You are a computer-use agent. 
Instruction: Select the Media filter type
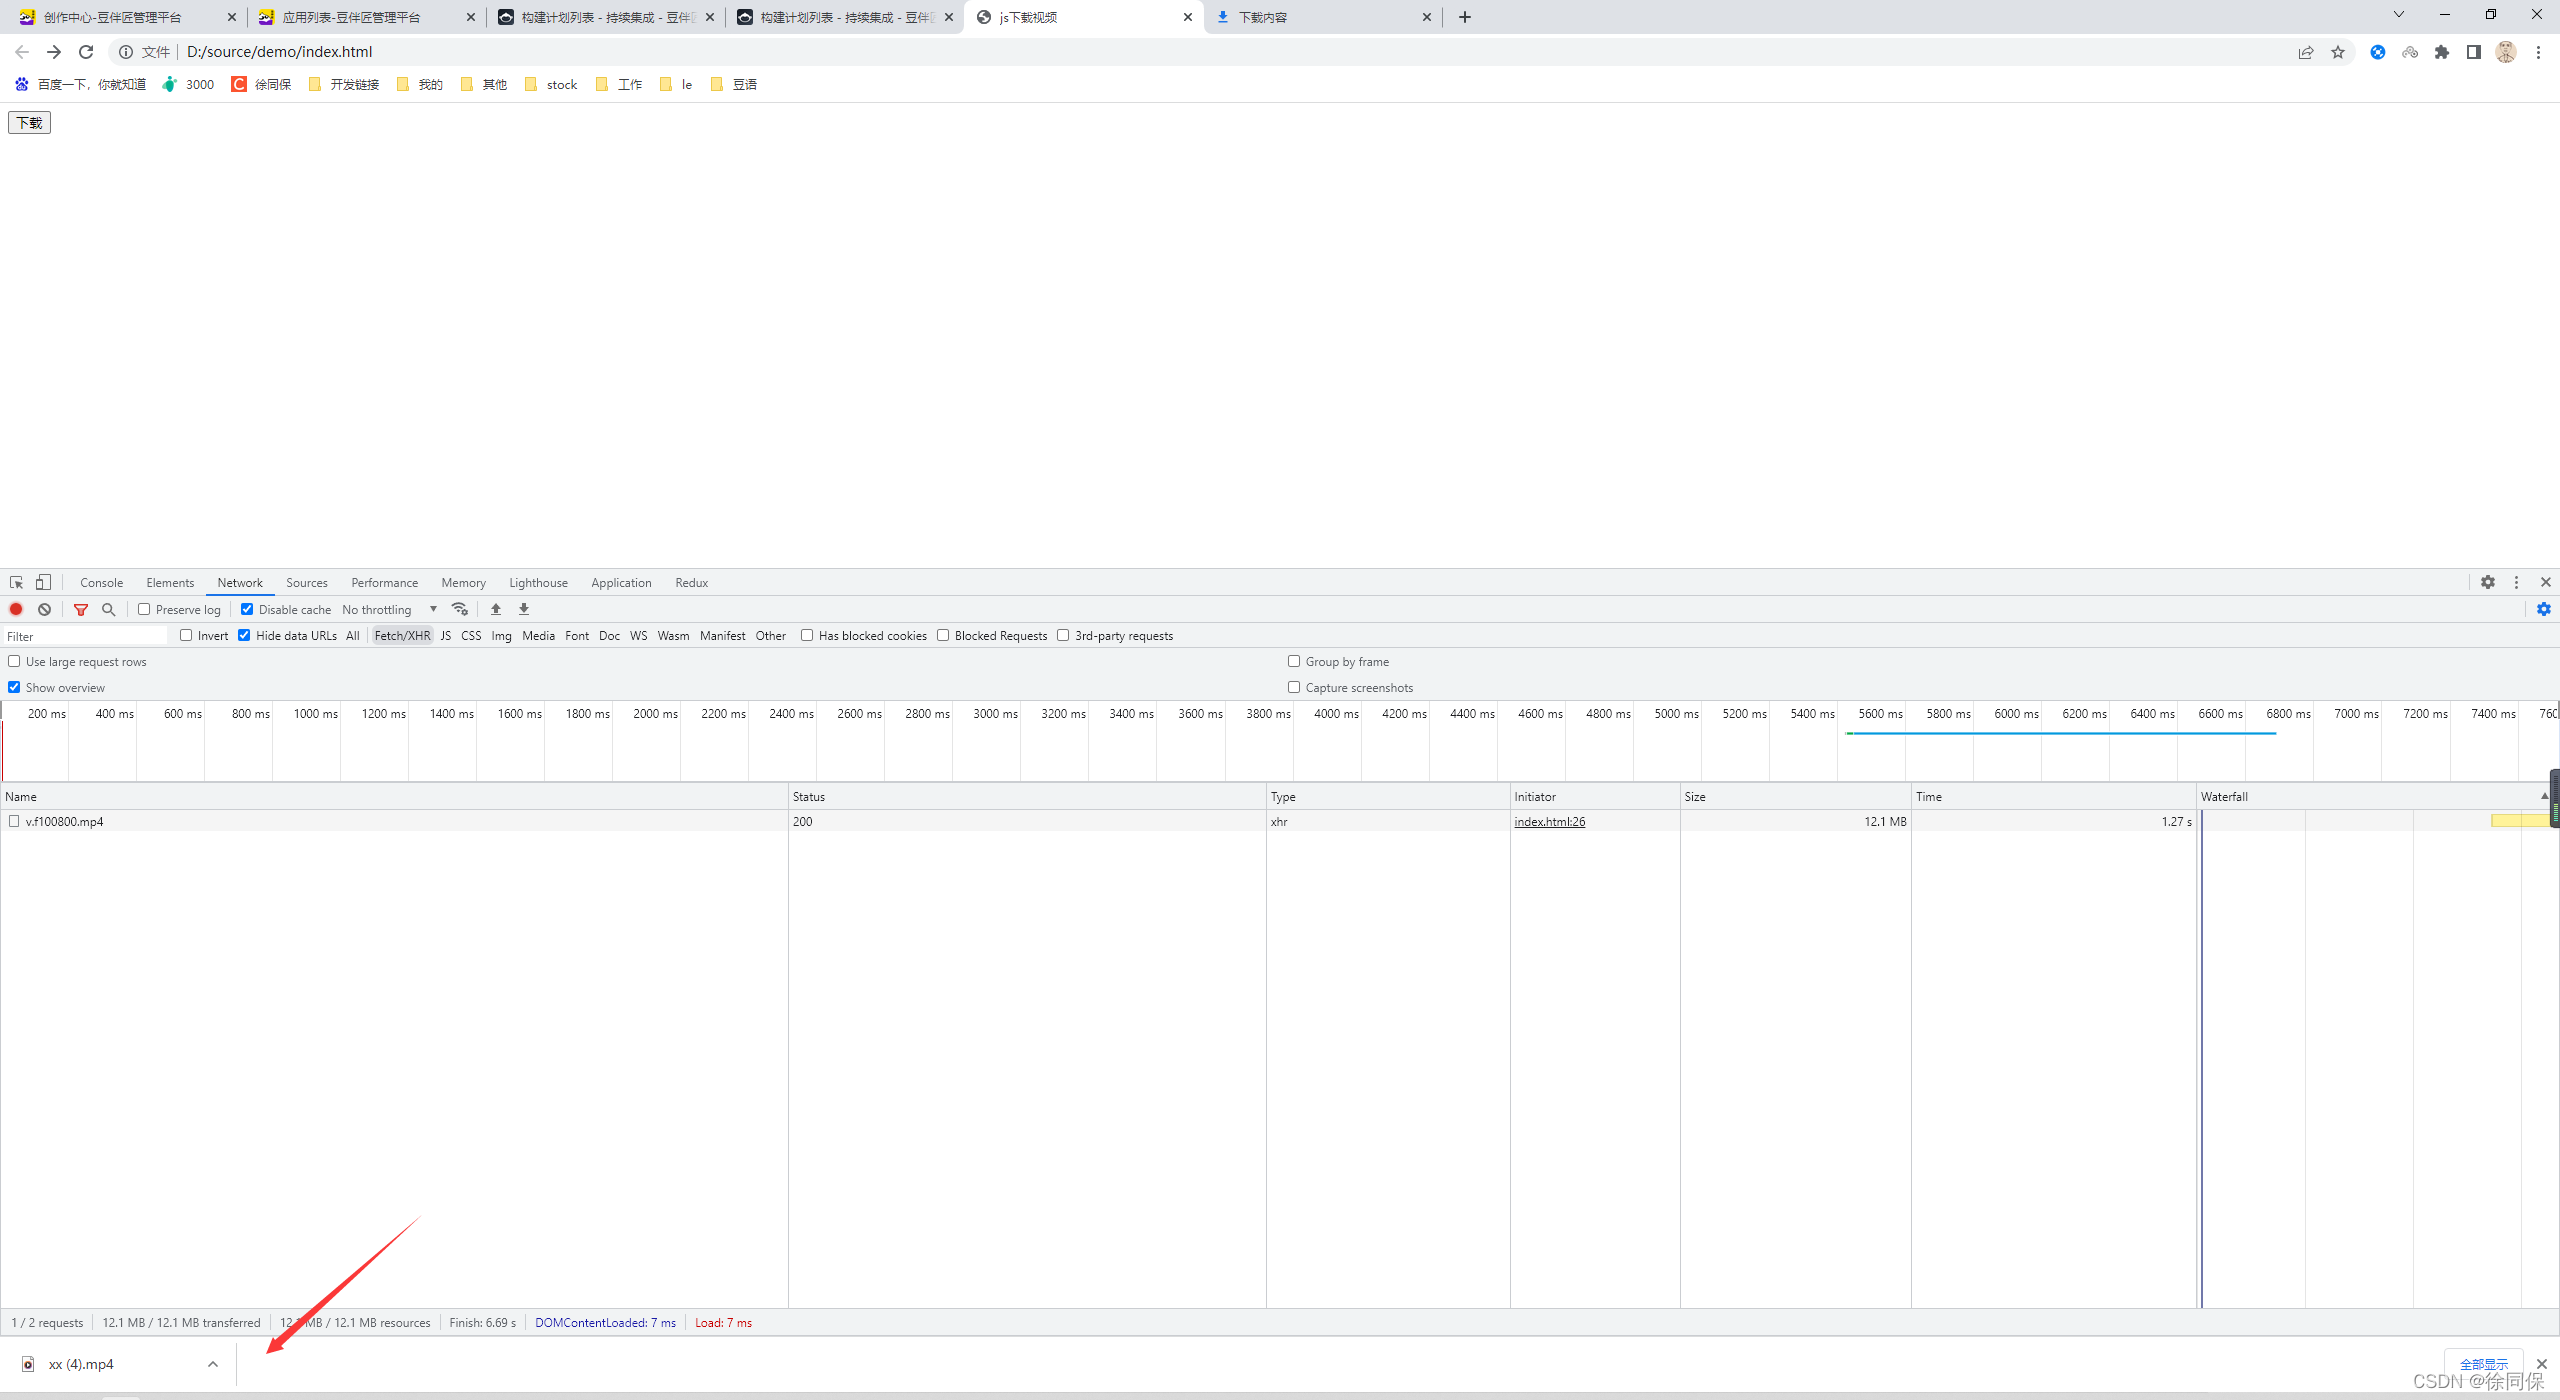point(538,635)
